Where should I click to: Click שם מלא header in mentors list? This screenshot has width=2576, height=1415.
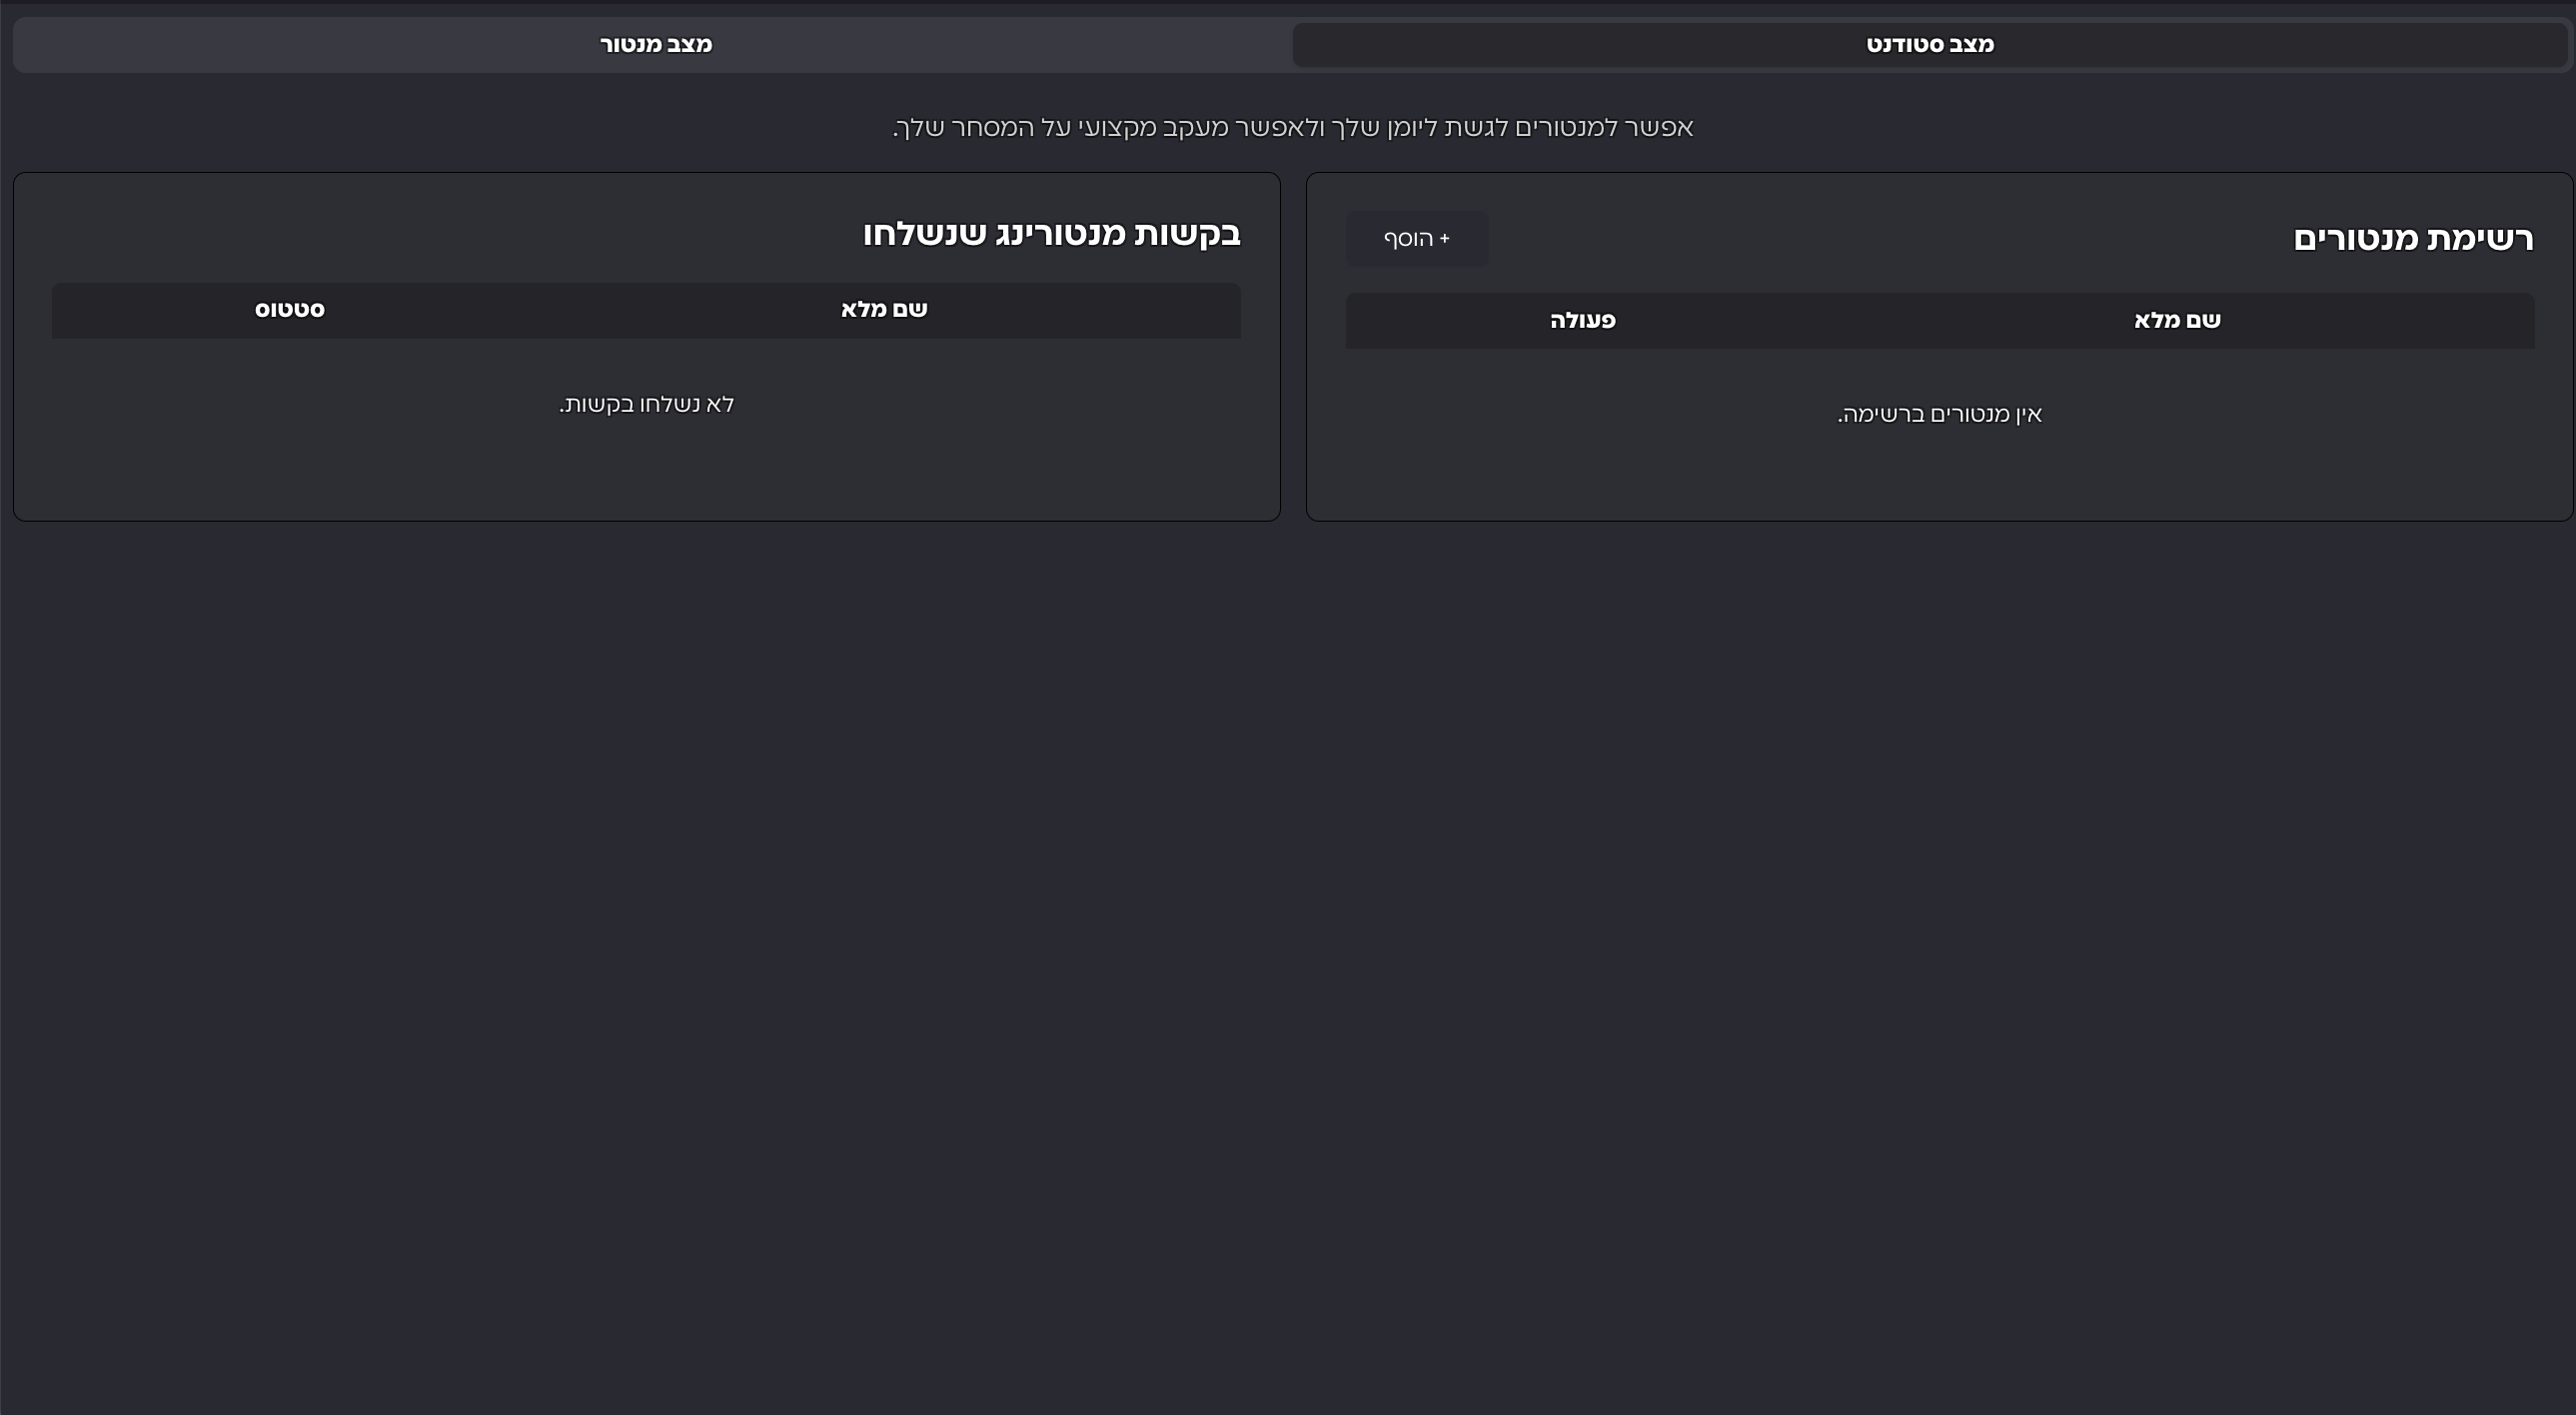(2177, 320)
